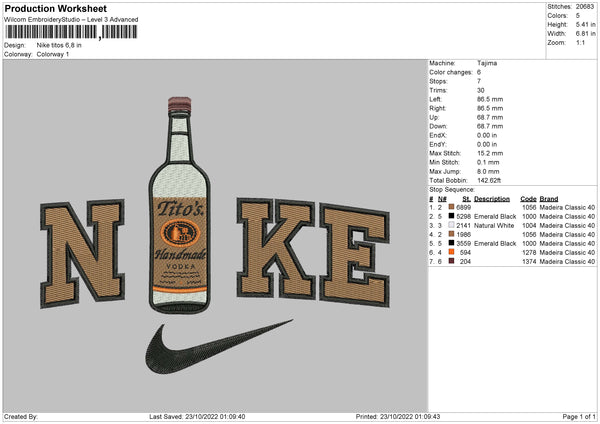Click 'Madeira Classic 40' in stop row 7
Viewport: 600px width, 424px height.
(567, 261)
